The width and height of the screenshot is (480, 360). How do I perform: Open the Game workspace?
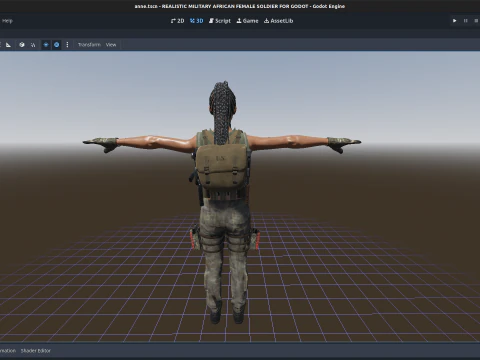[247, 21]
